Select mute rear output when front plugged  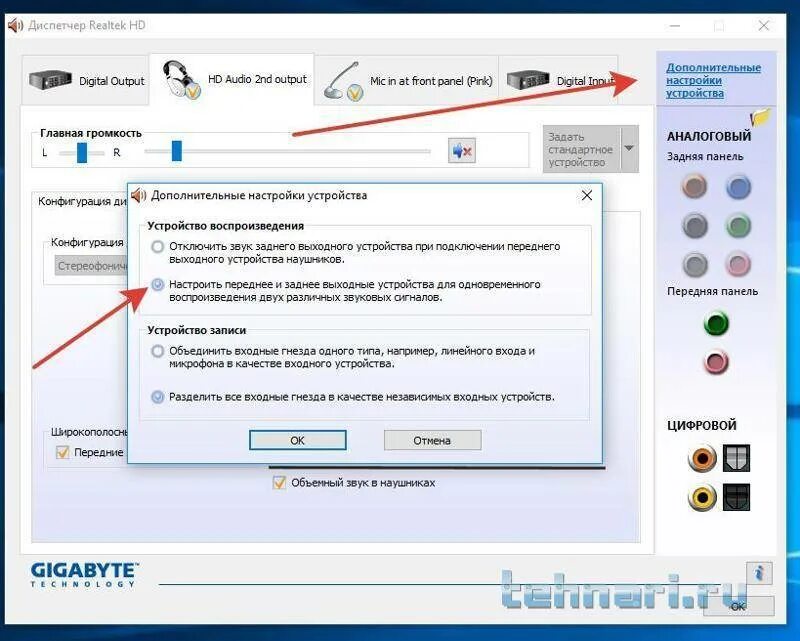pyautogui.click(x=158, y=246)
